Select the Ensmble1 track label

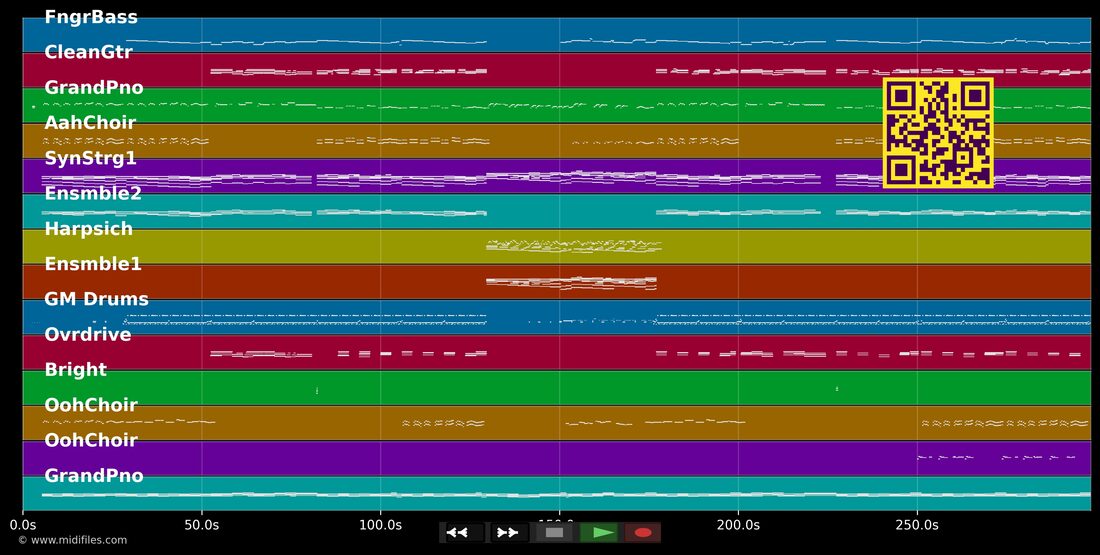pos(93,264)
